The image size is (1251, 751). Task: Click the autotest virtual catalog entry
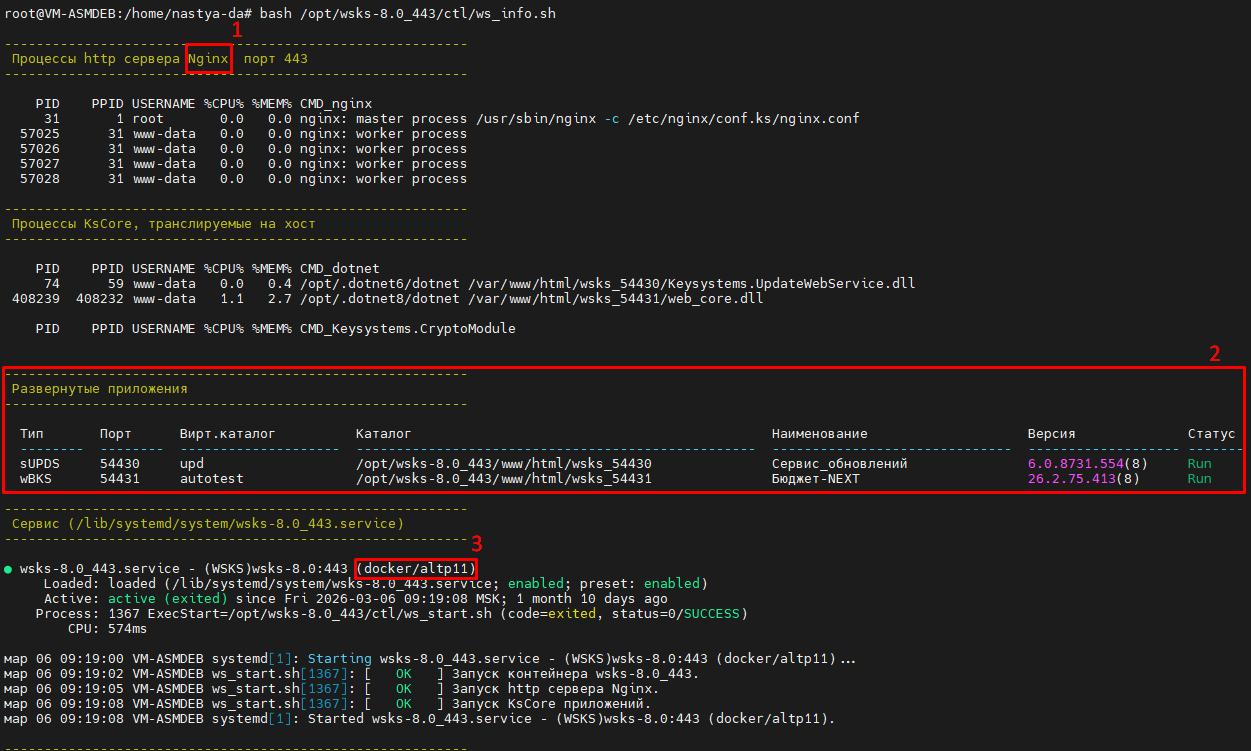pos(211,479)
